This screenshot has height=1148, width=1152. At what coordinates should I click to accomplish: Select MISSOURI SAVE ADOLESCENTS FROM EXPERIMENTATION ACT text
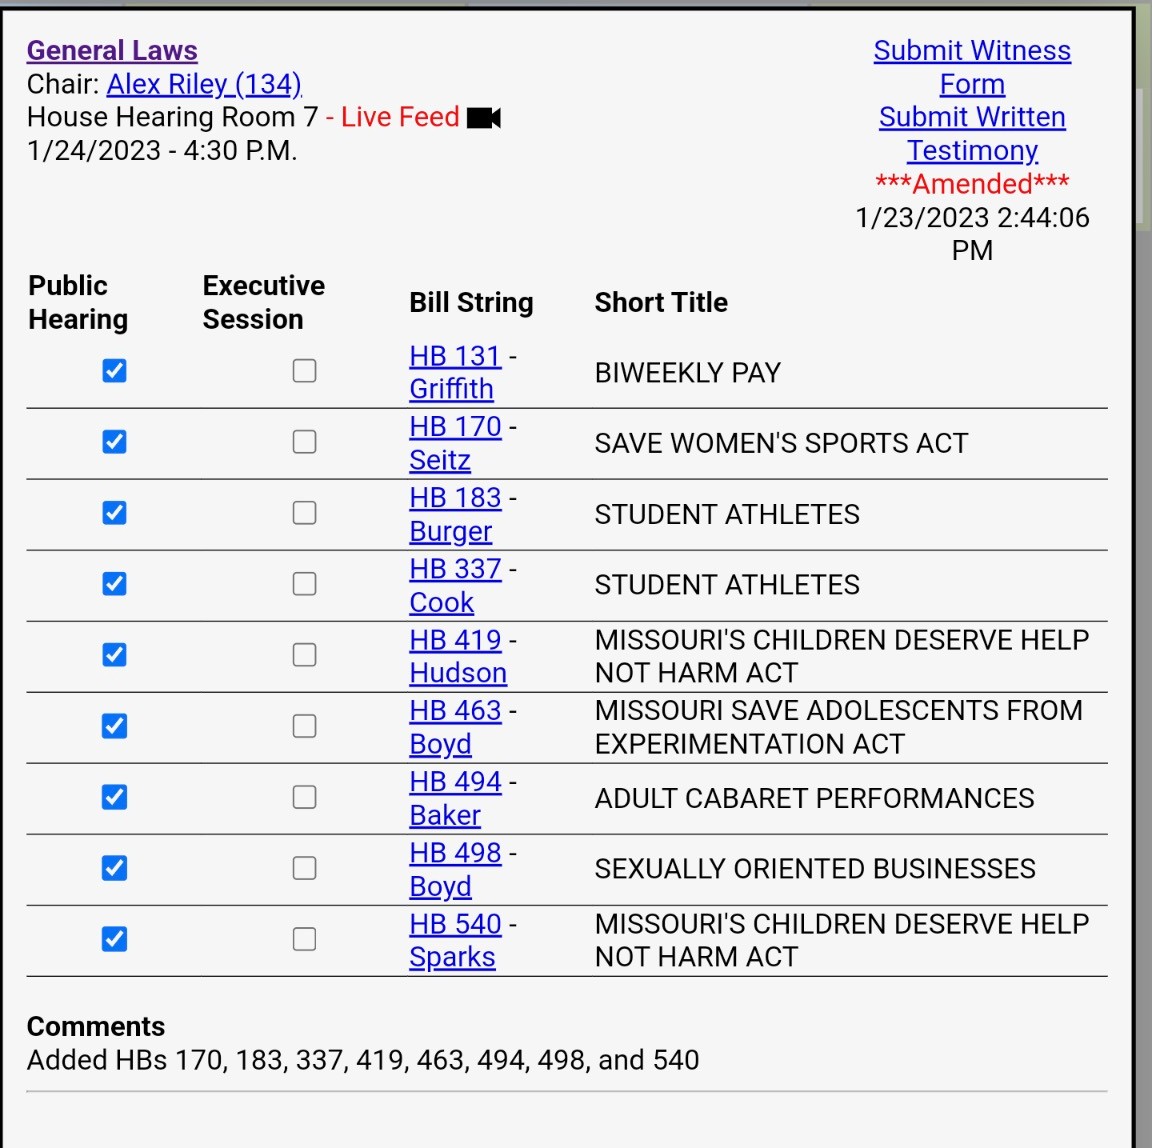point(839,727)
